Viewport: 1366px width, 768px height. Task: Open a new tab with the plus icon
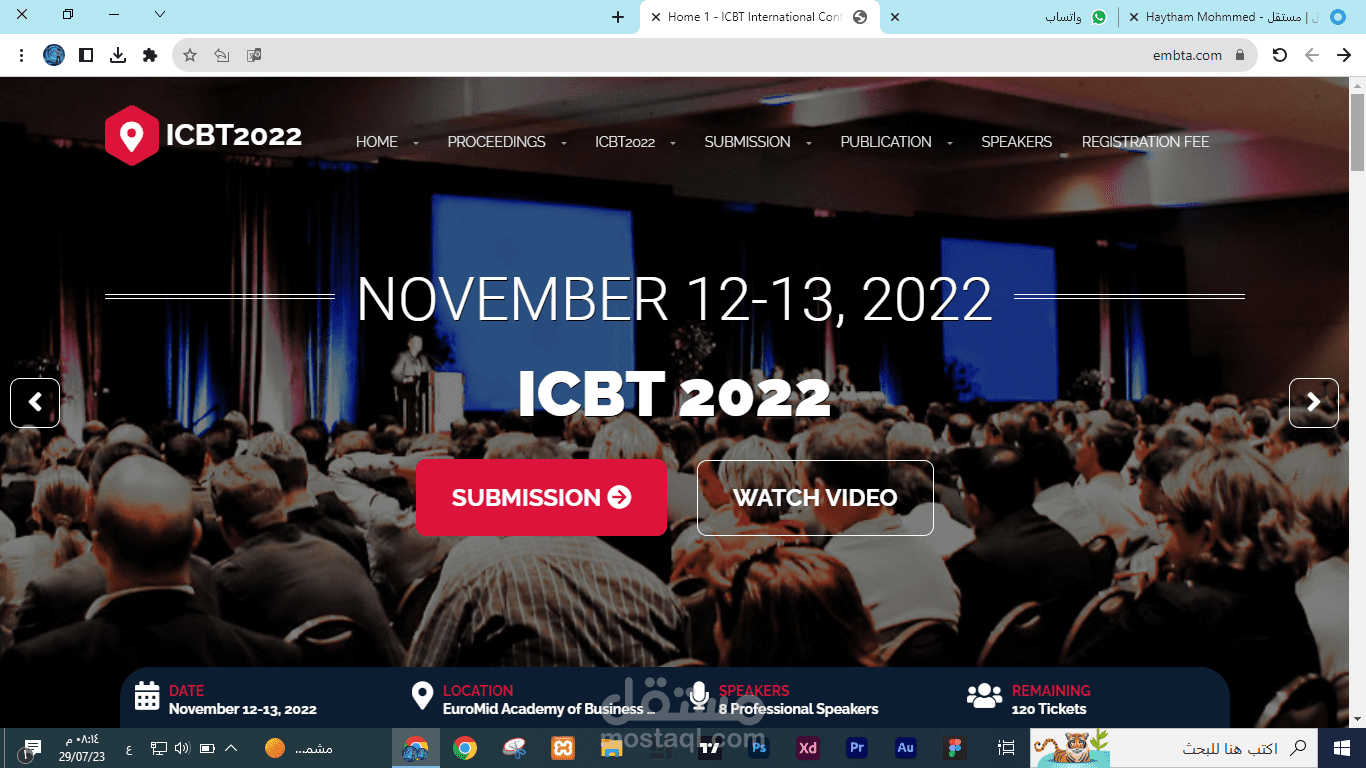coord(618,17)
